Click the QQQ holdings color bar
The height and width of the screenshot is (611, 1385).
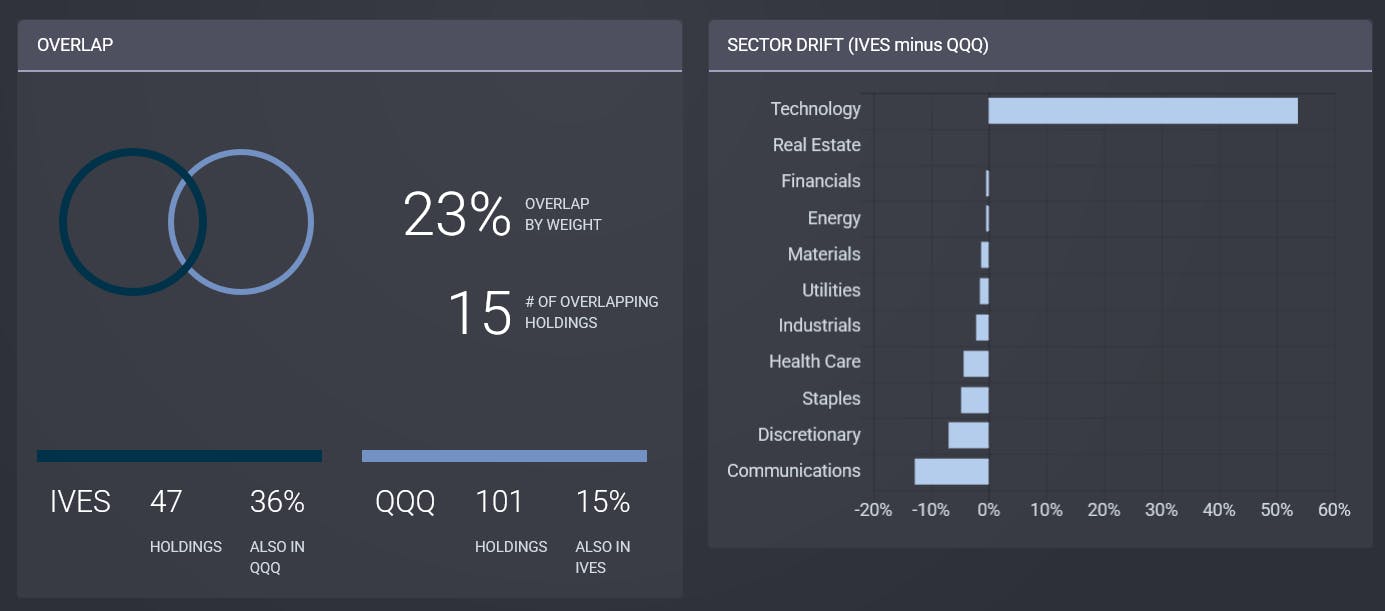pyautogui.click(x=504, y=455)
